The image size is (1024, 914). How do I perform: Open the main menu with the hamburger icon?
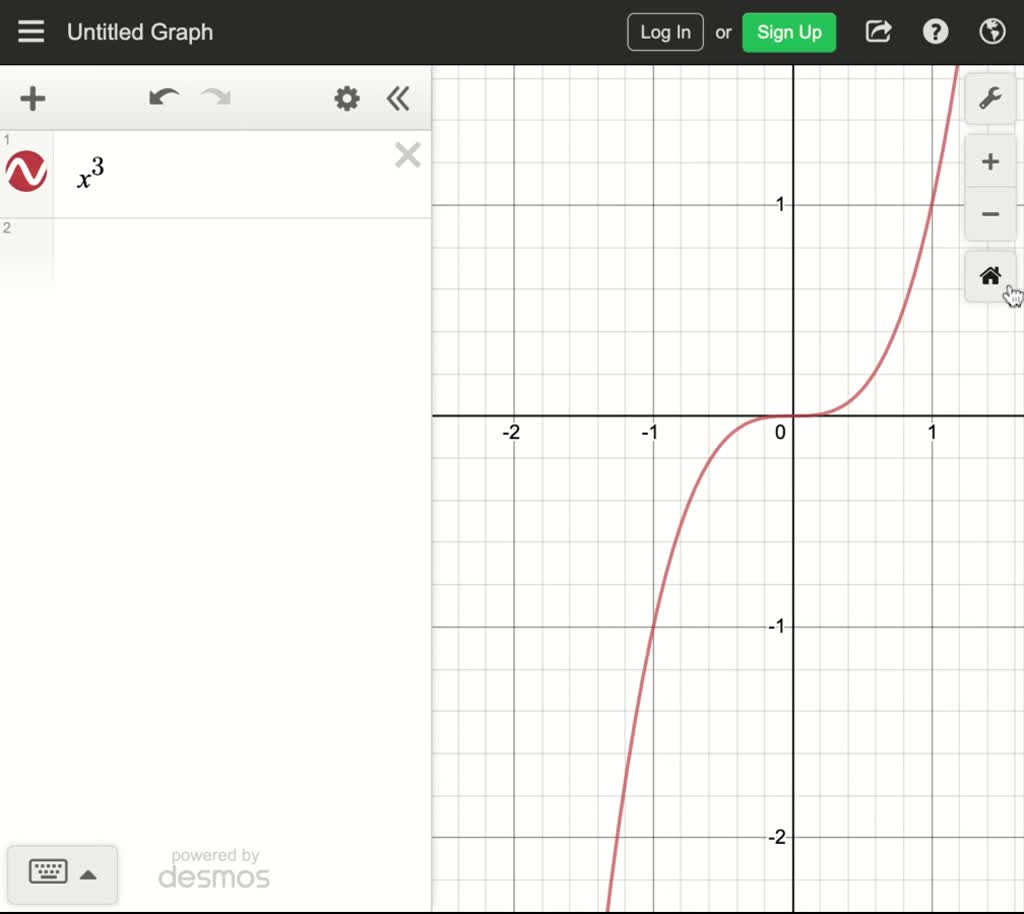[x=31, y=31]
